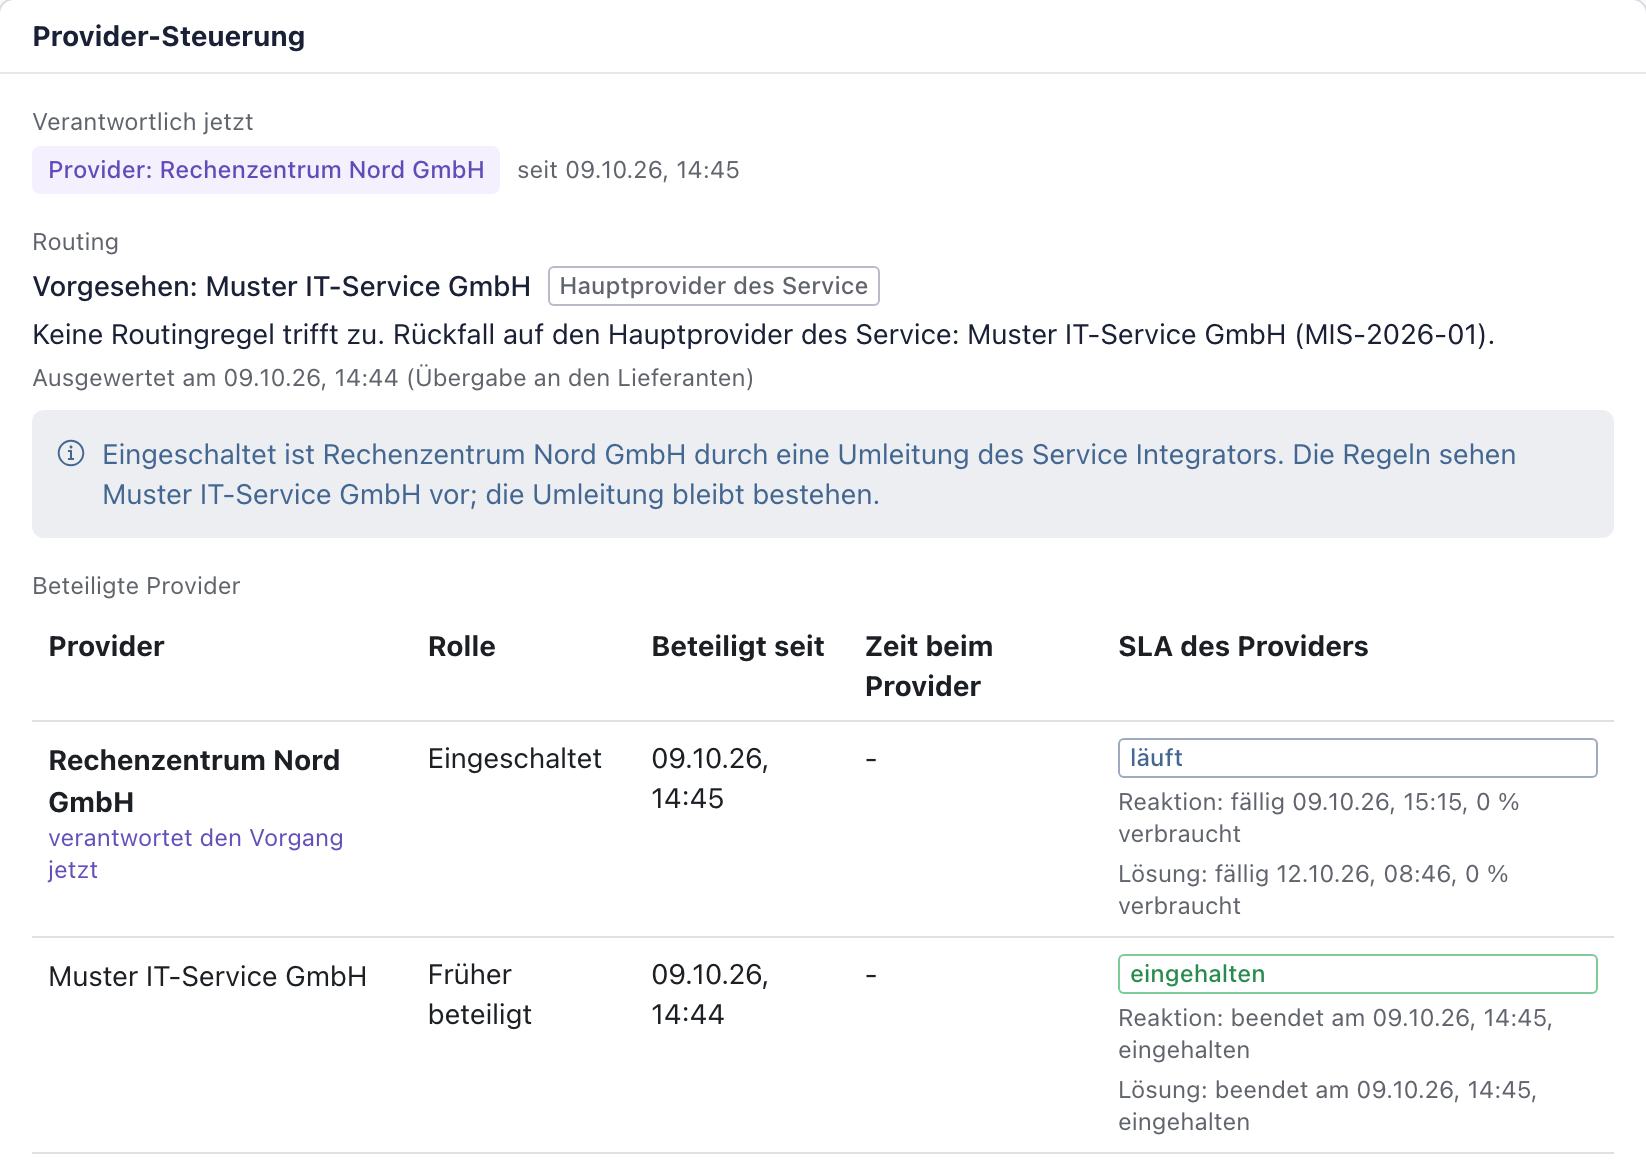Select the eingehalten SLA status badge

click(1357, 974)
